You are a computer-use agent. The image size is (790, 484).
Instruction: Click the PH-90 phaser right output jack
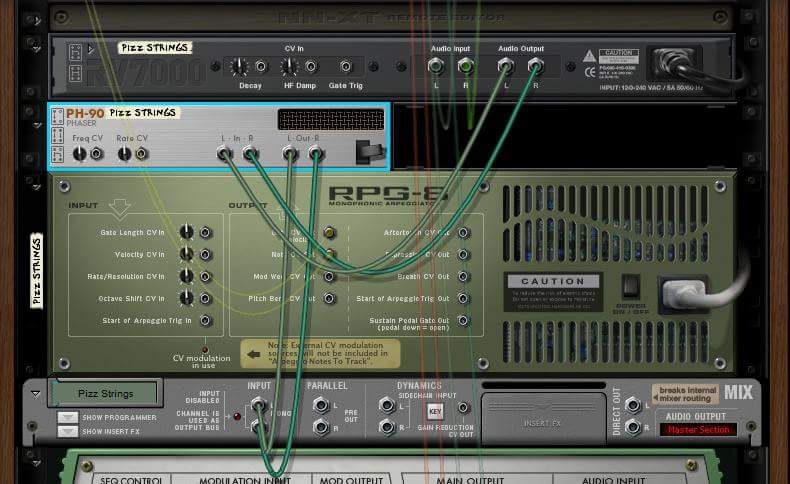(315, 153)
